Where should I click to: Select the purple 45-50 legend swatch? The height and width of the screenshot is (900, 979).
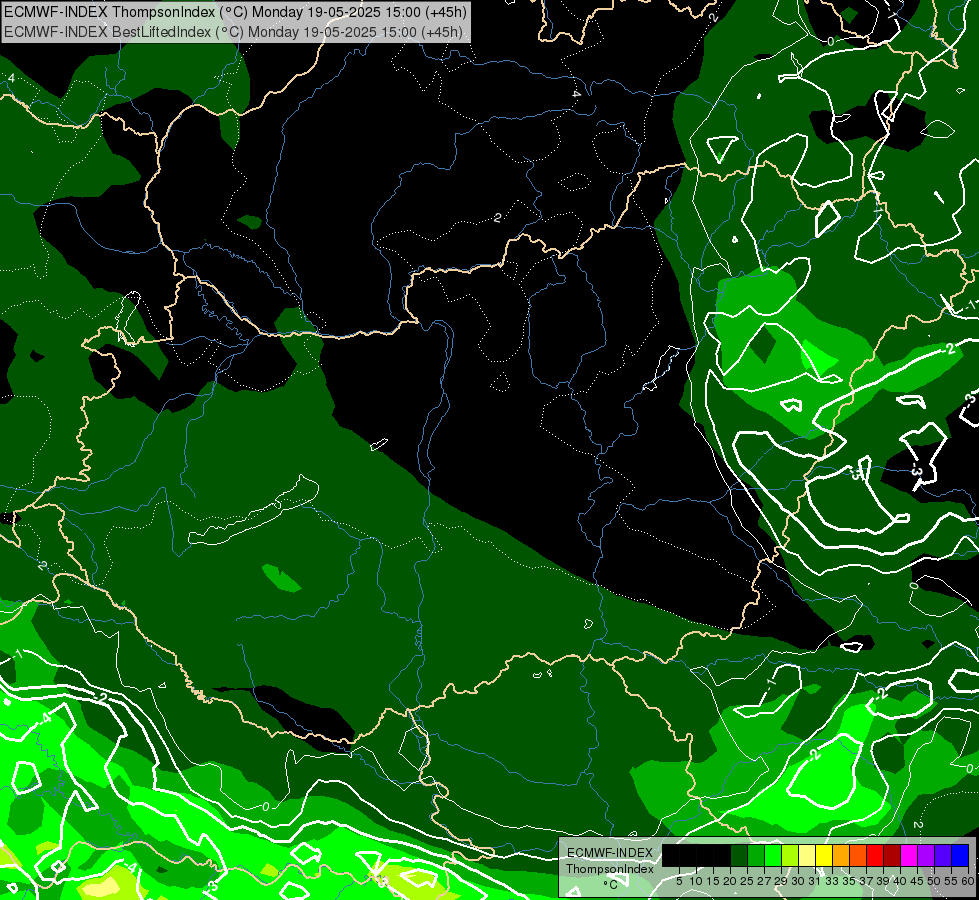pos(926,855)
